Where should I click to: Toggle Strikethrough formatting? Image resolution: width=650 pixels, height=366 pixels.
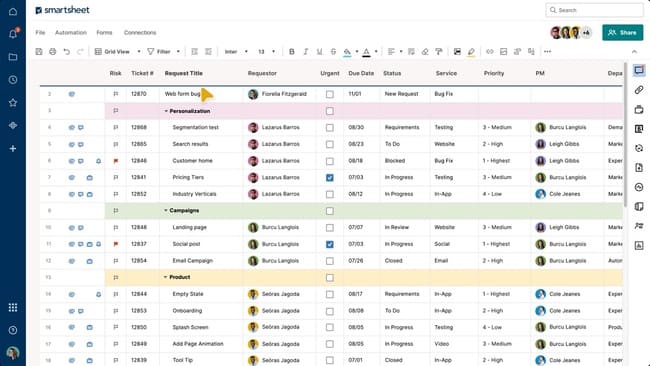pos(333,52)
